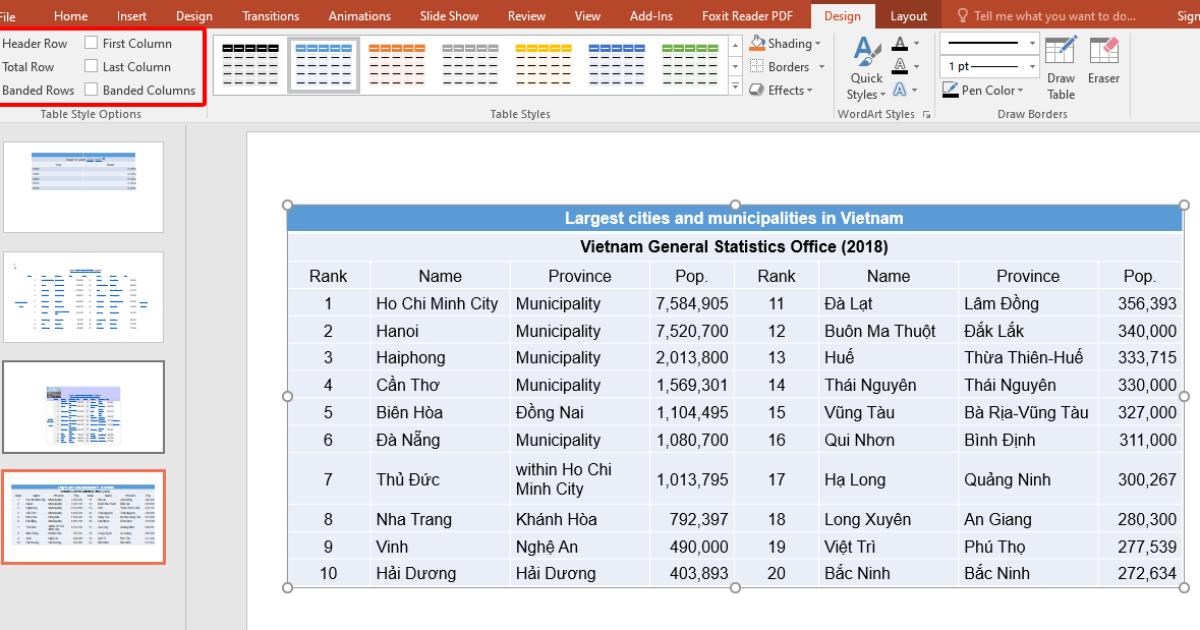This screenshot has height=630, width=1200.
Task: Click the Text Outline icon
Action: pyautogui.click(x=900, y=66)
